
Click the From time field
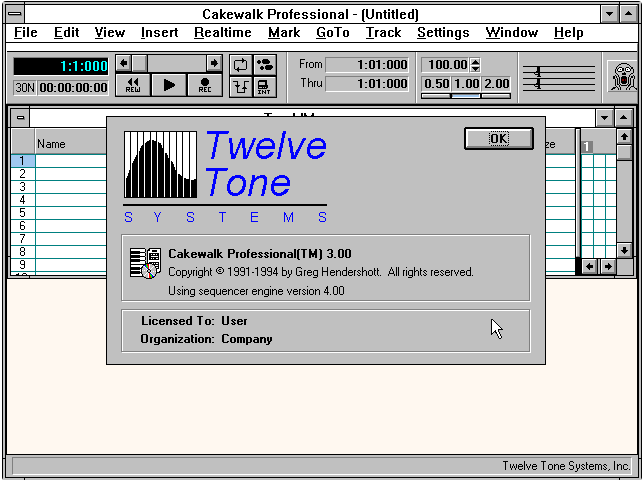367,65
